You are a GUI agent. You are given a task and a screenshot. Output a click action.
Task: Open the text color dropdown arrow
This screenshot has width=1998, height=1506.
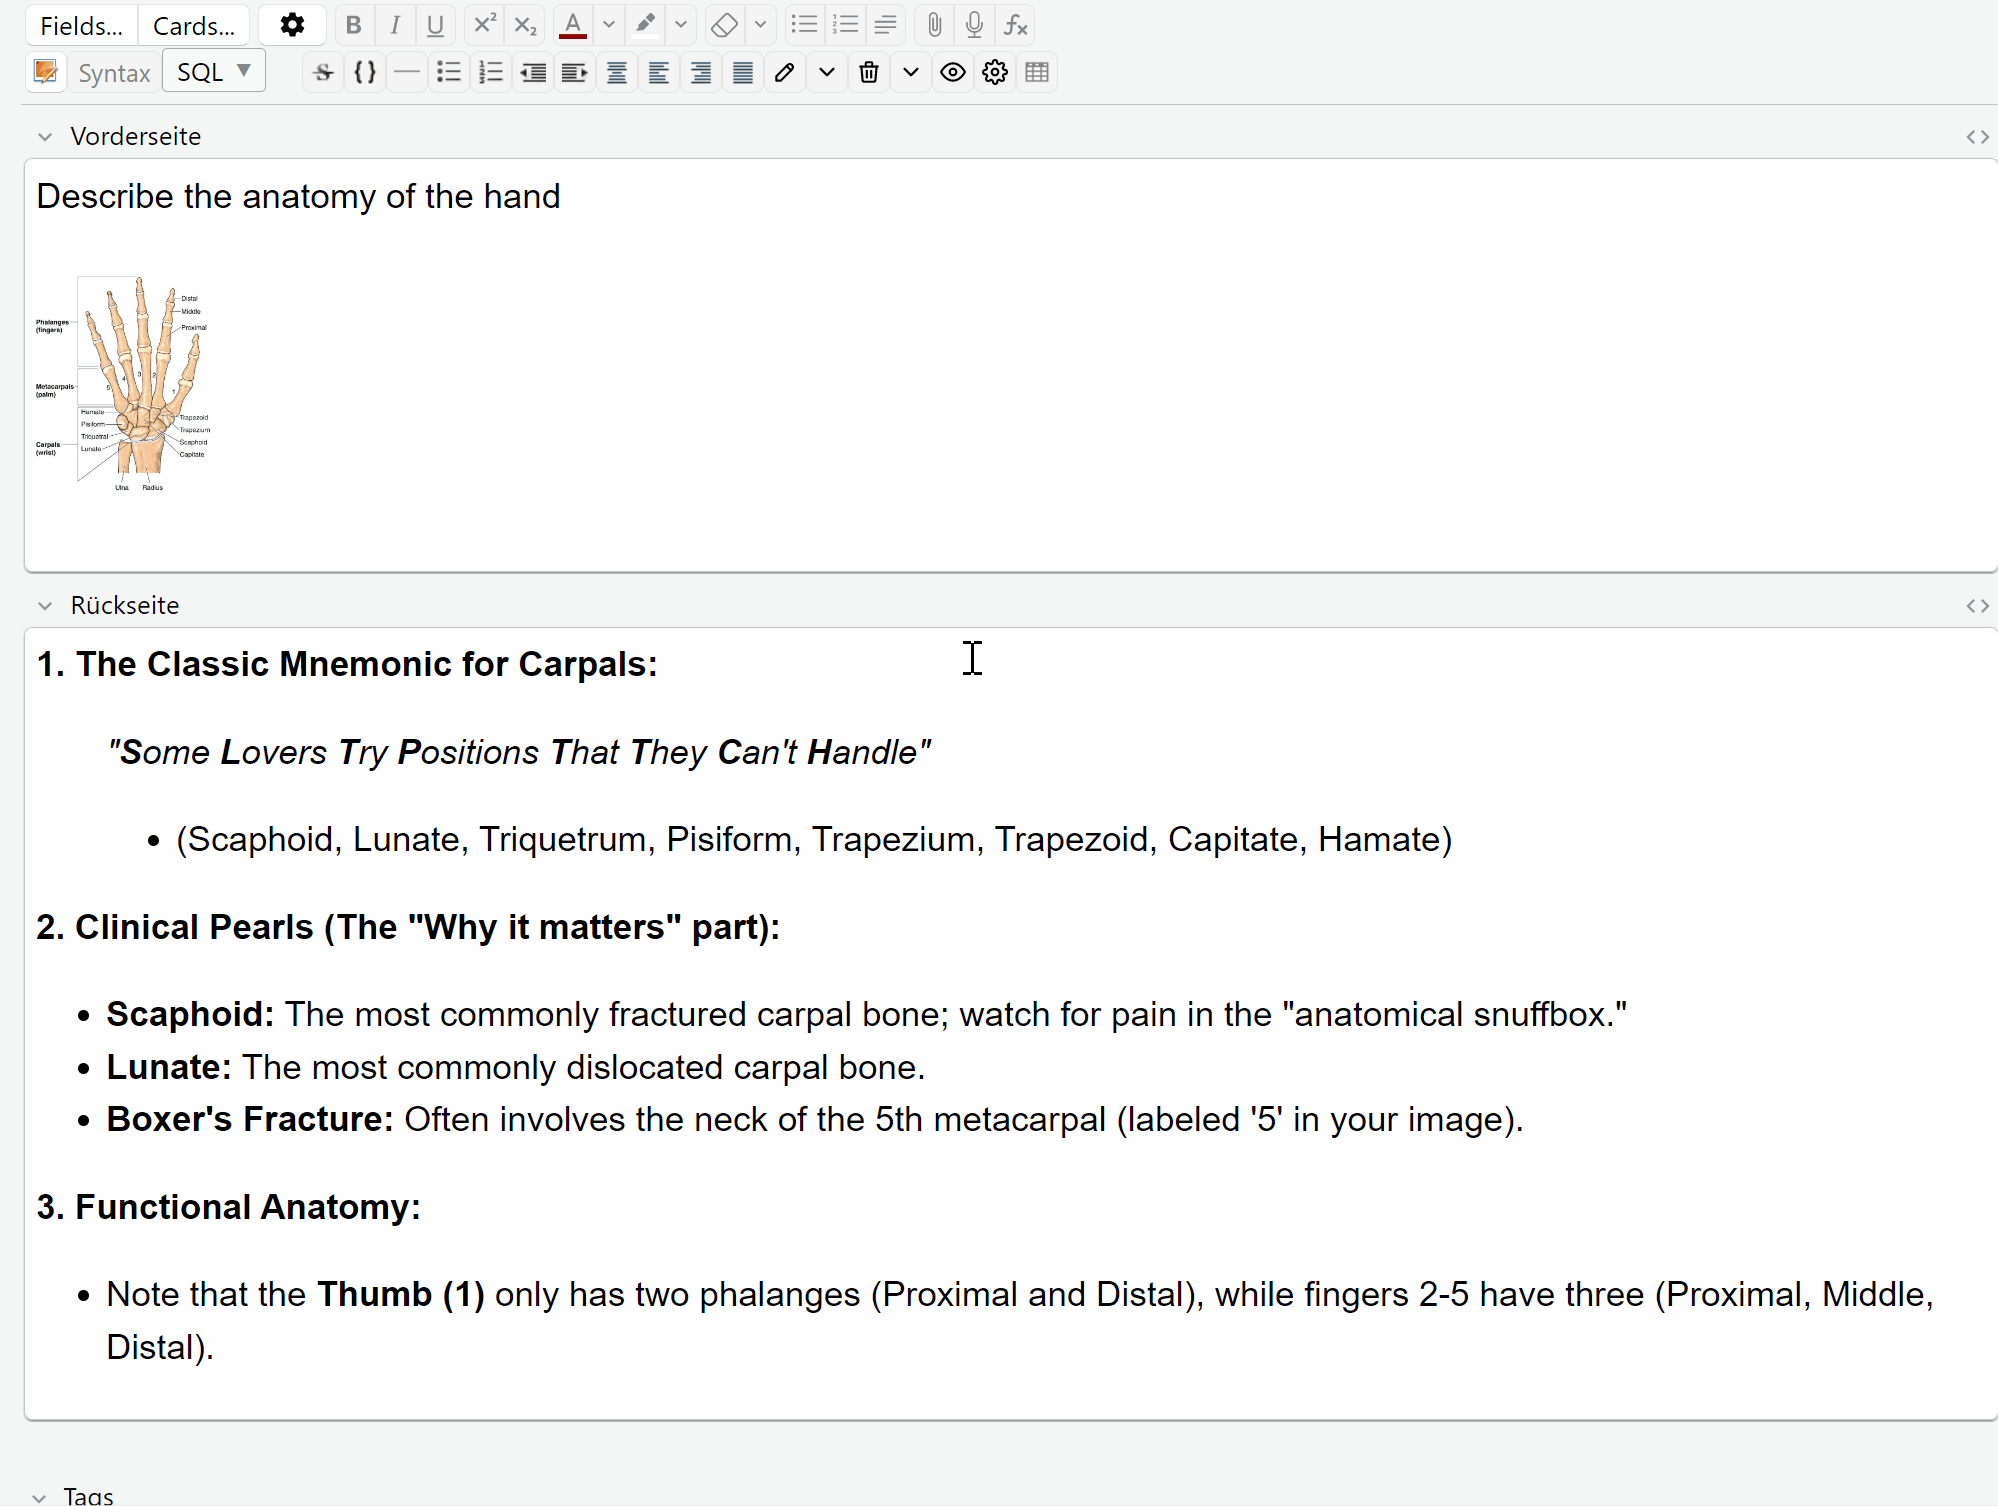pyautogui.click(x=608, y=25)
